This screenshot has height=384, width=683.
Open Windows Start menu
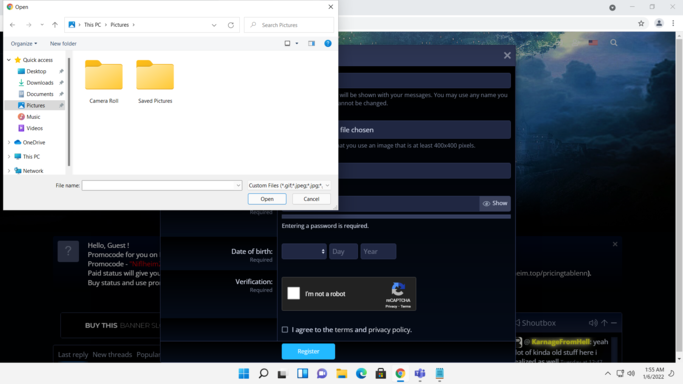point(244,373)
